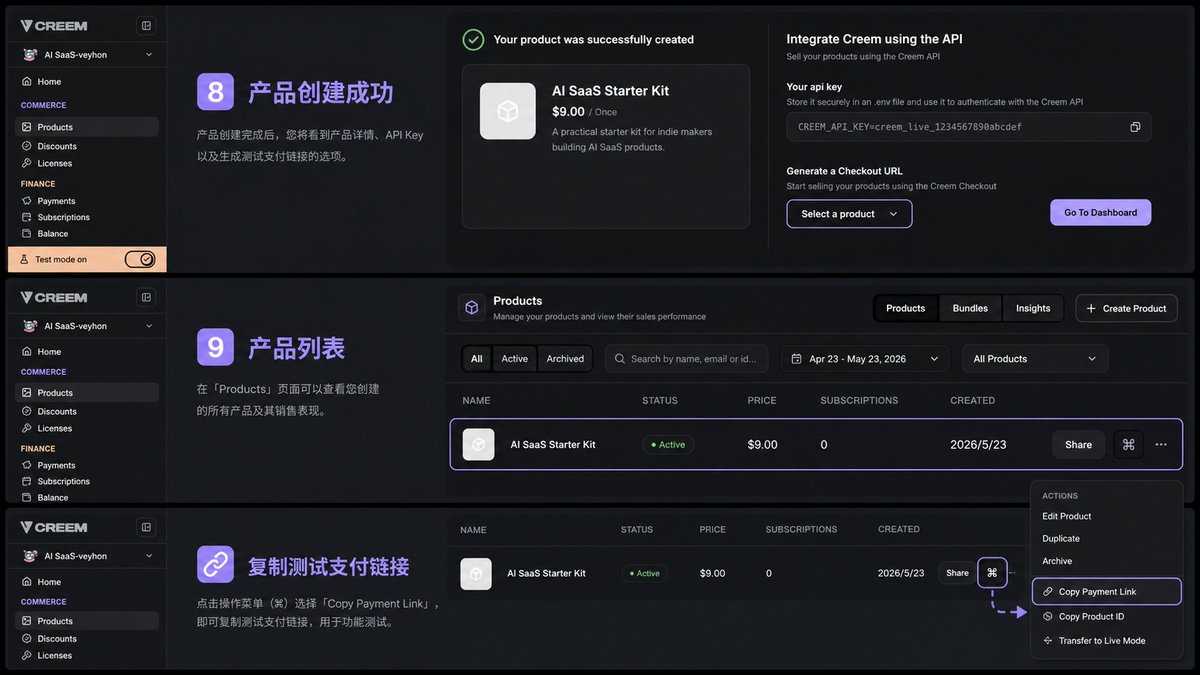1200x675 pixels.
Task: Copy the CREEM_API_KEY value with the copy icon
Action: click(x=1135, y=127)
